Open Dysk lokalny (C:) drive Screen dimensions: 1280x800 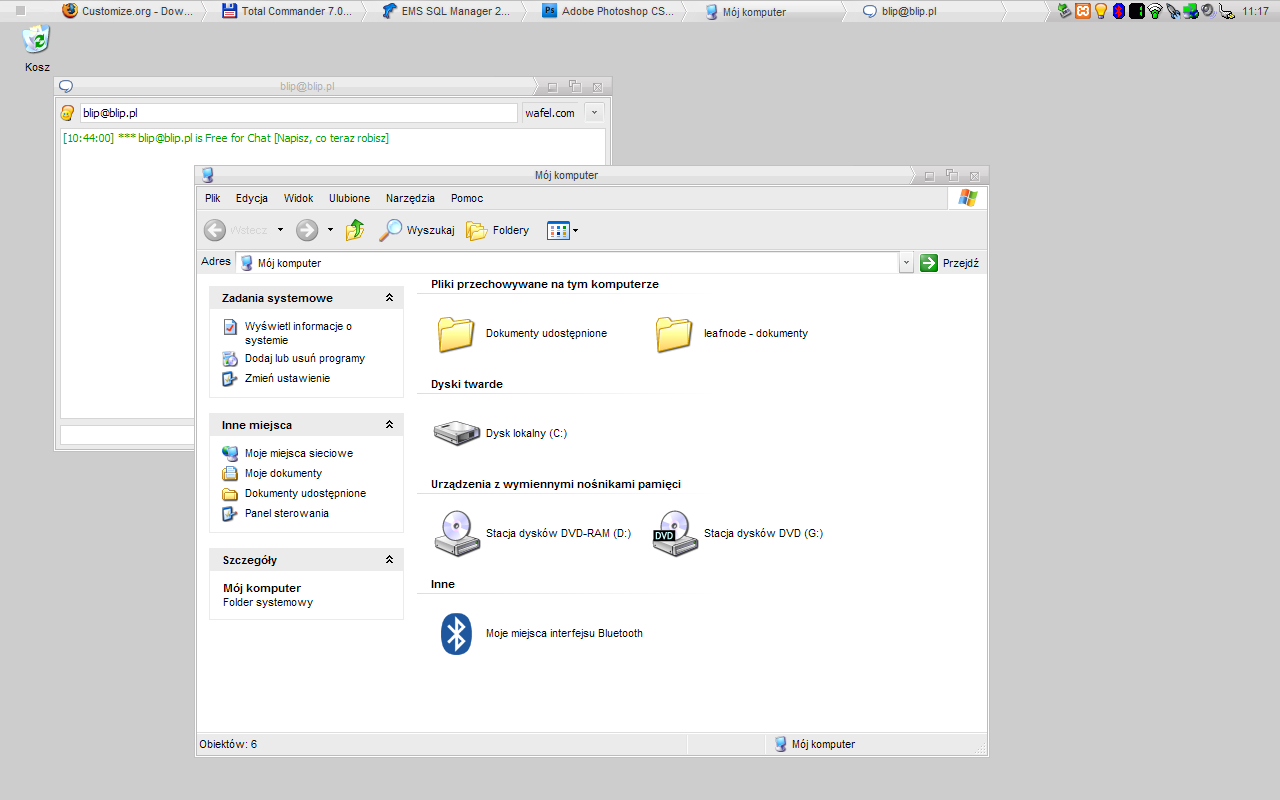457,433
